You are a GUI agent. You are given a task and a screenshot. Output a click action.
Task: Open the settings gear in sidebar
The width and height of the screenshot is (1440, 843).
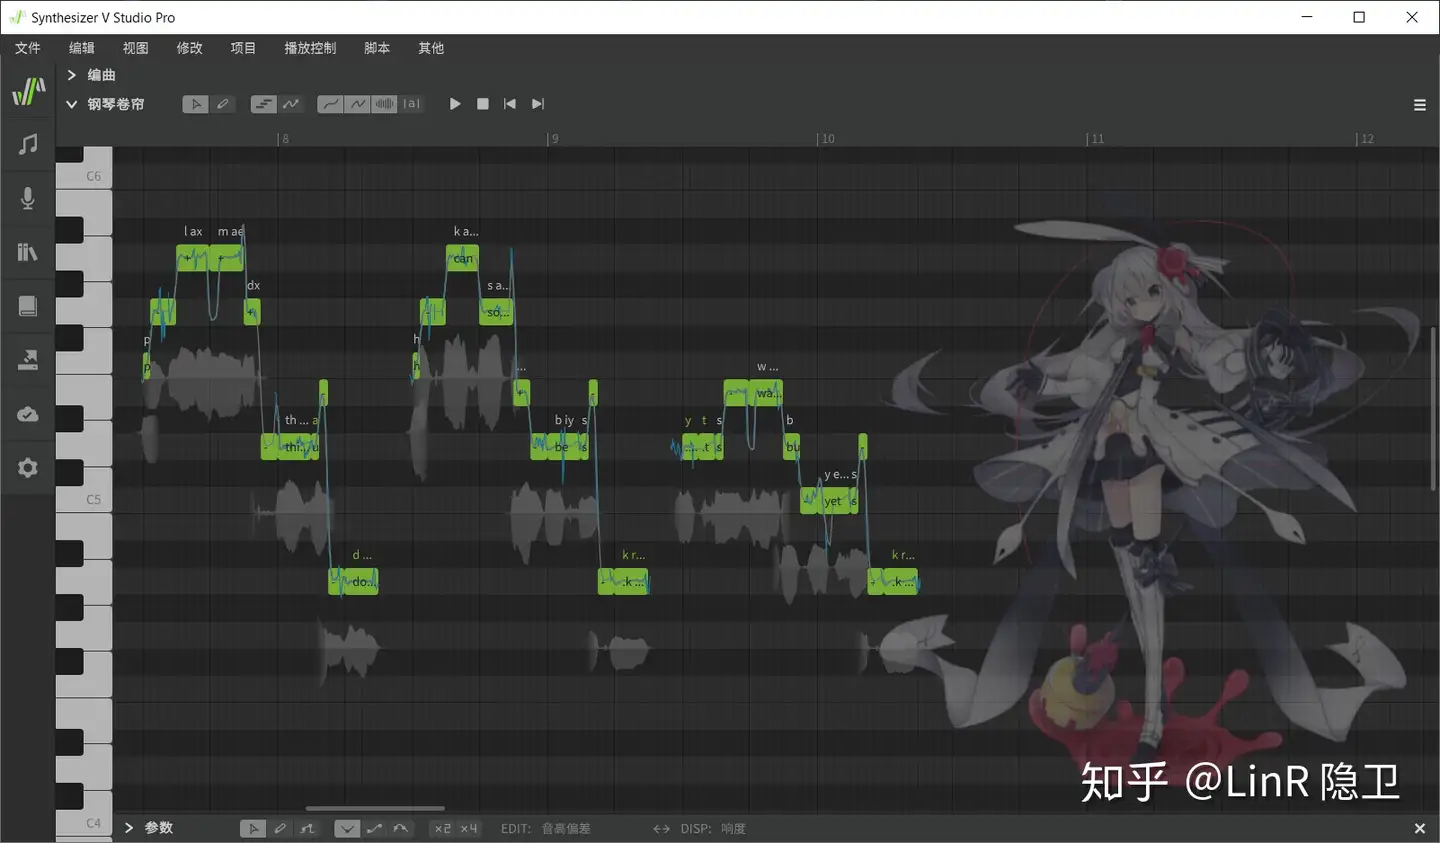click(x=28, y=468)
